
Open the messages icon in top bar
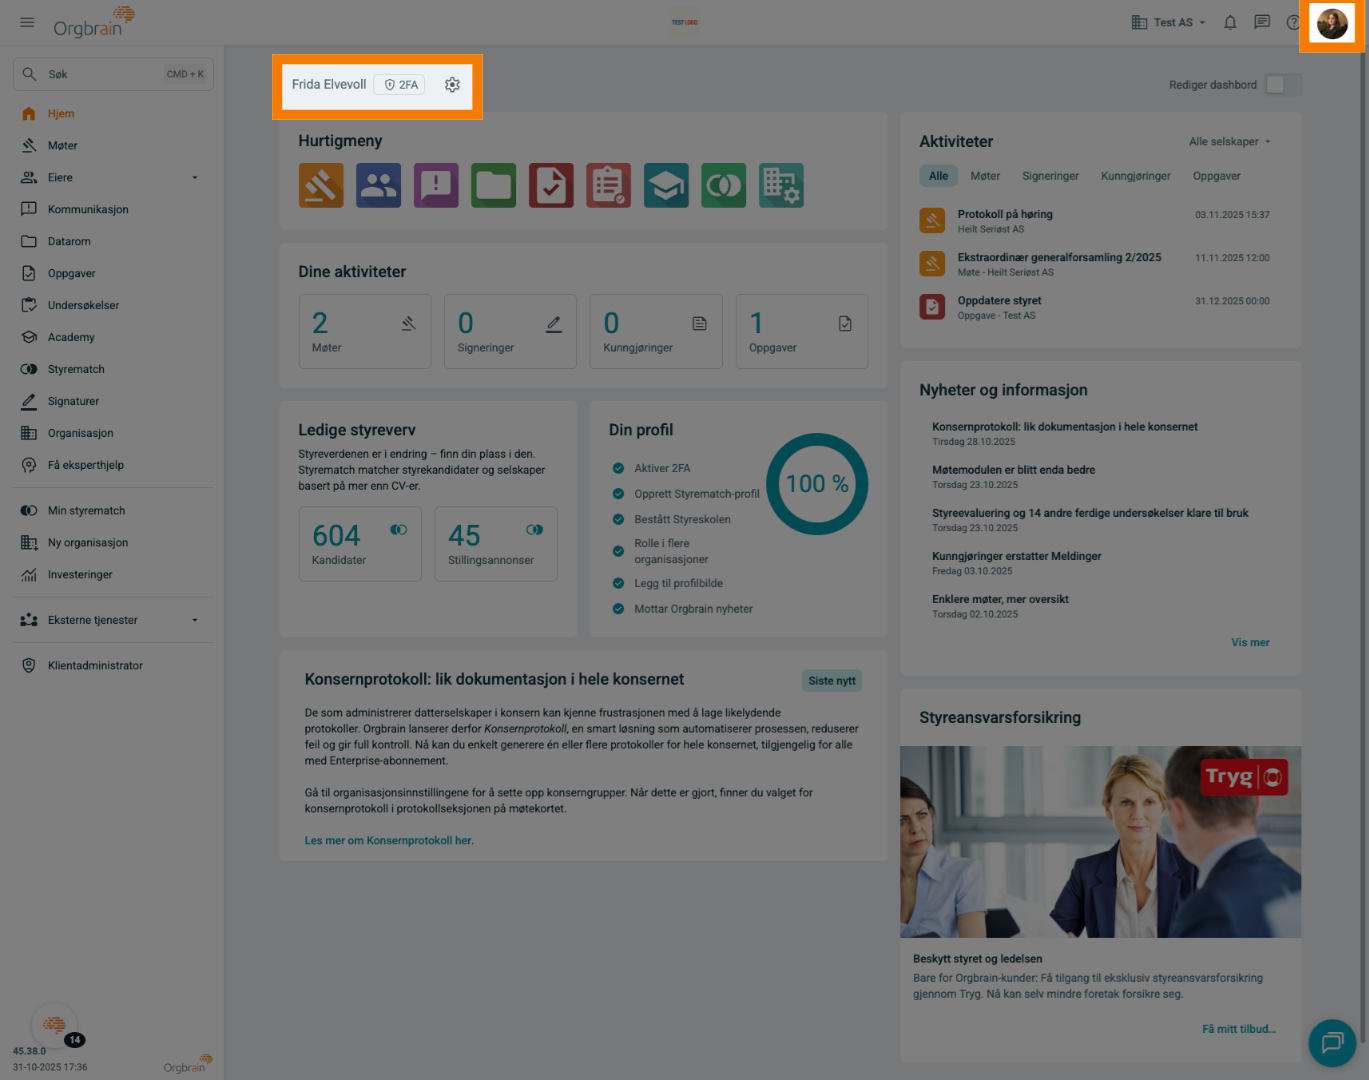1262,23
